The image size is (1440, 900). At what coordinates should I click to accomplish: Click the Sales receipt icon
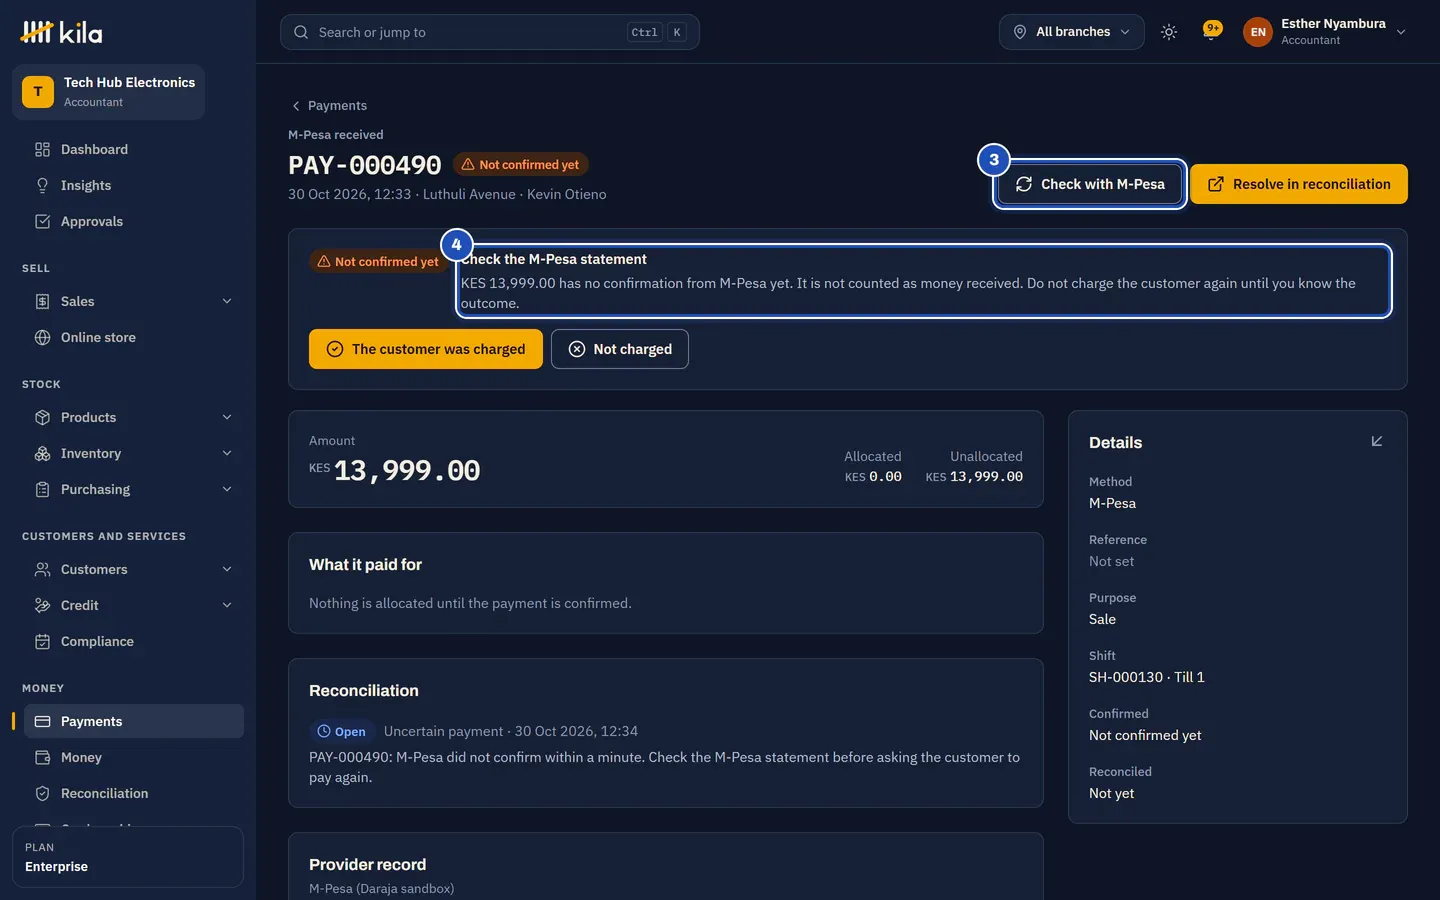42,301
